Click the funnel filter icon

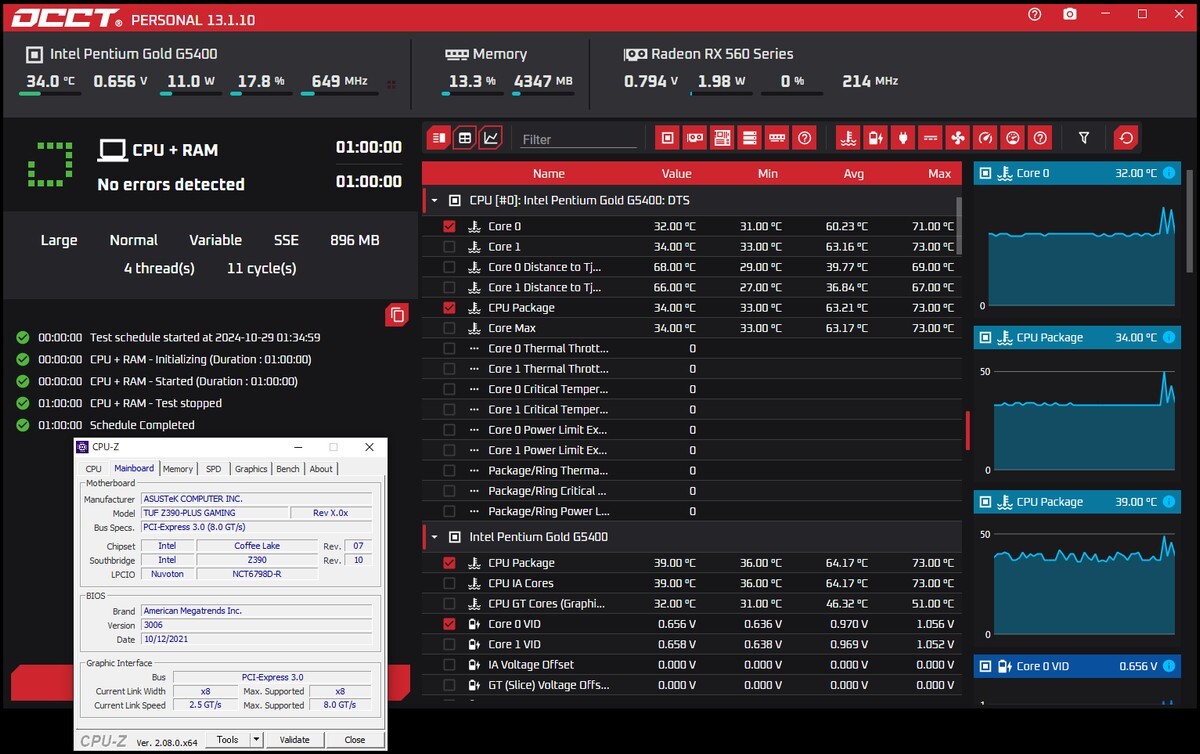(x=1084, y=138)
